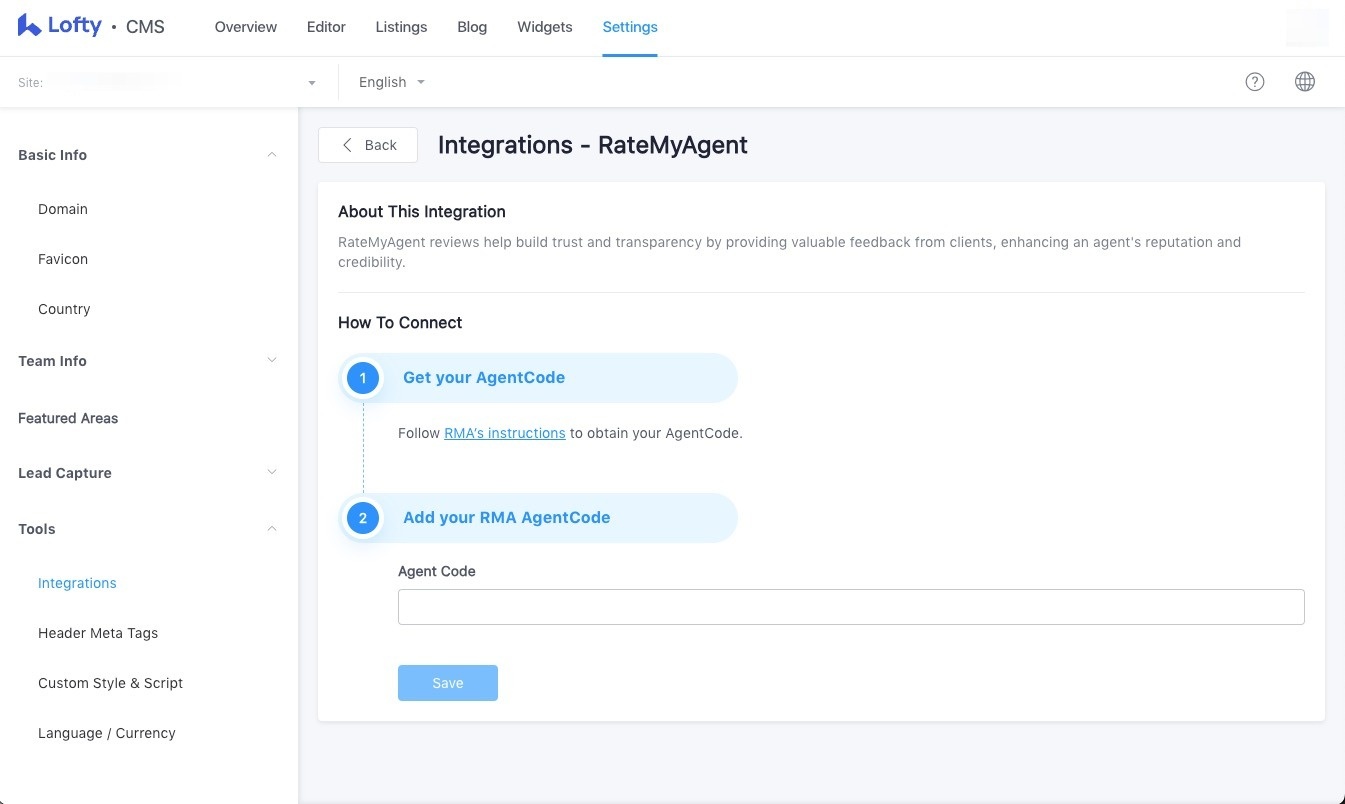Open Favicon settings in sidebar

pyautogui.click(x=63, y=259)
